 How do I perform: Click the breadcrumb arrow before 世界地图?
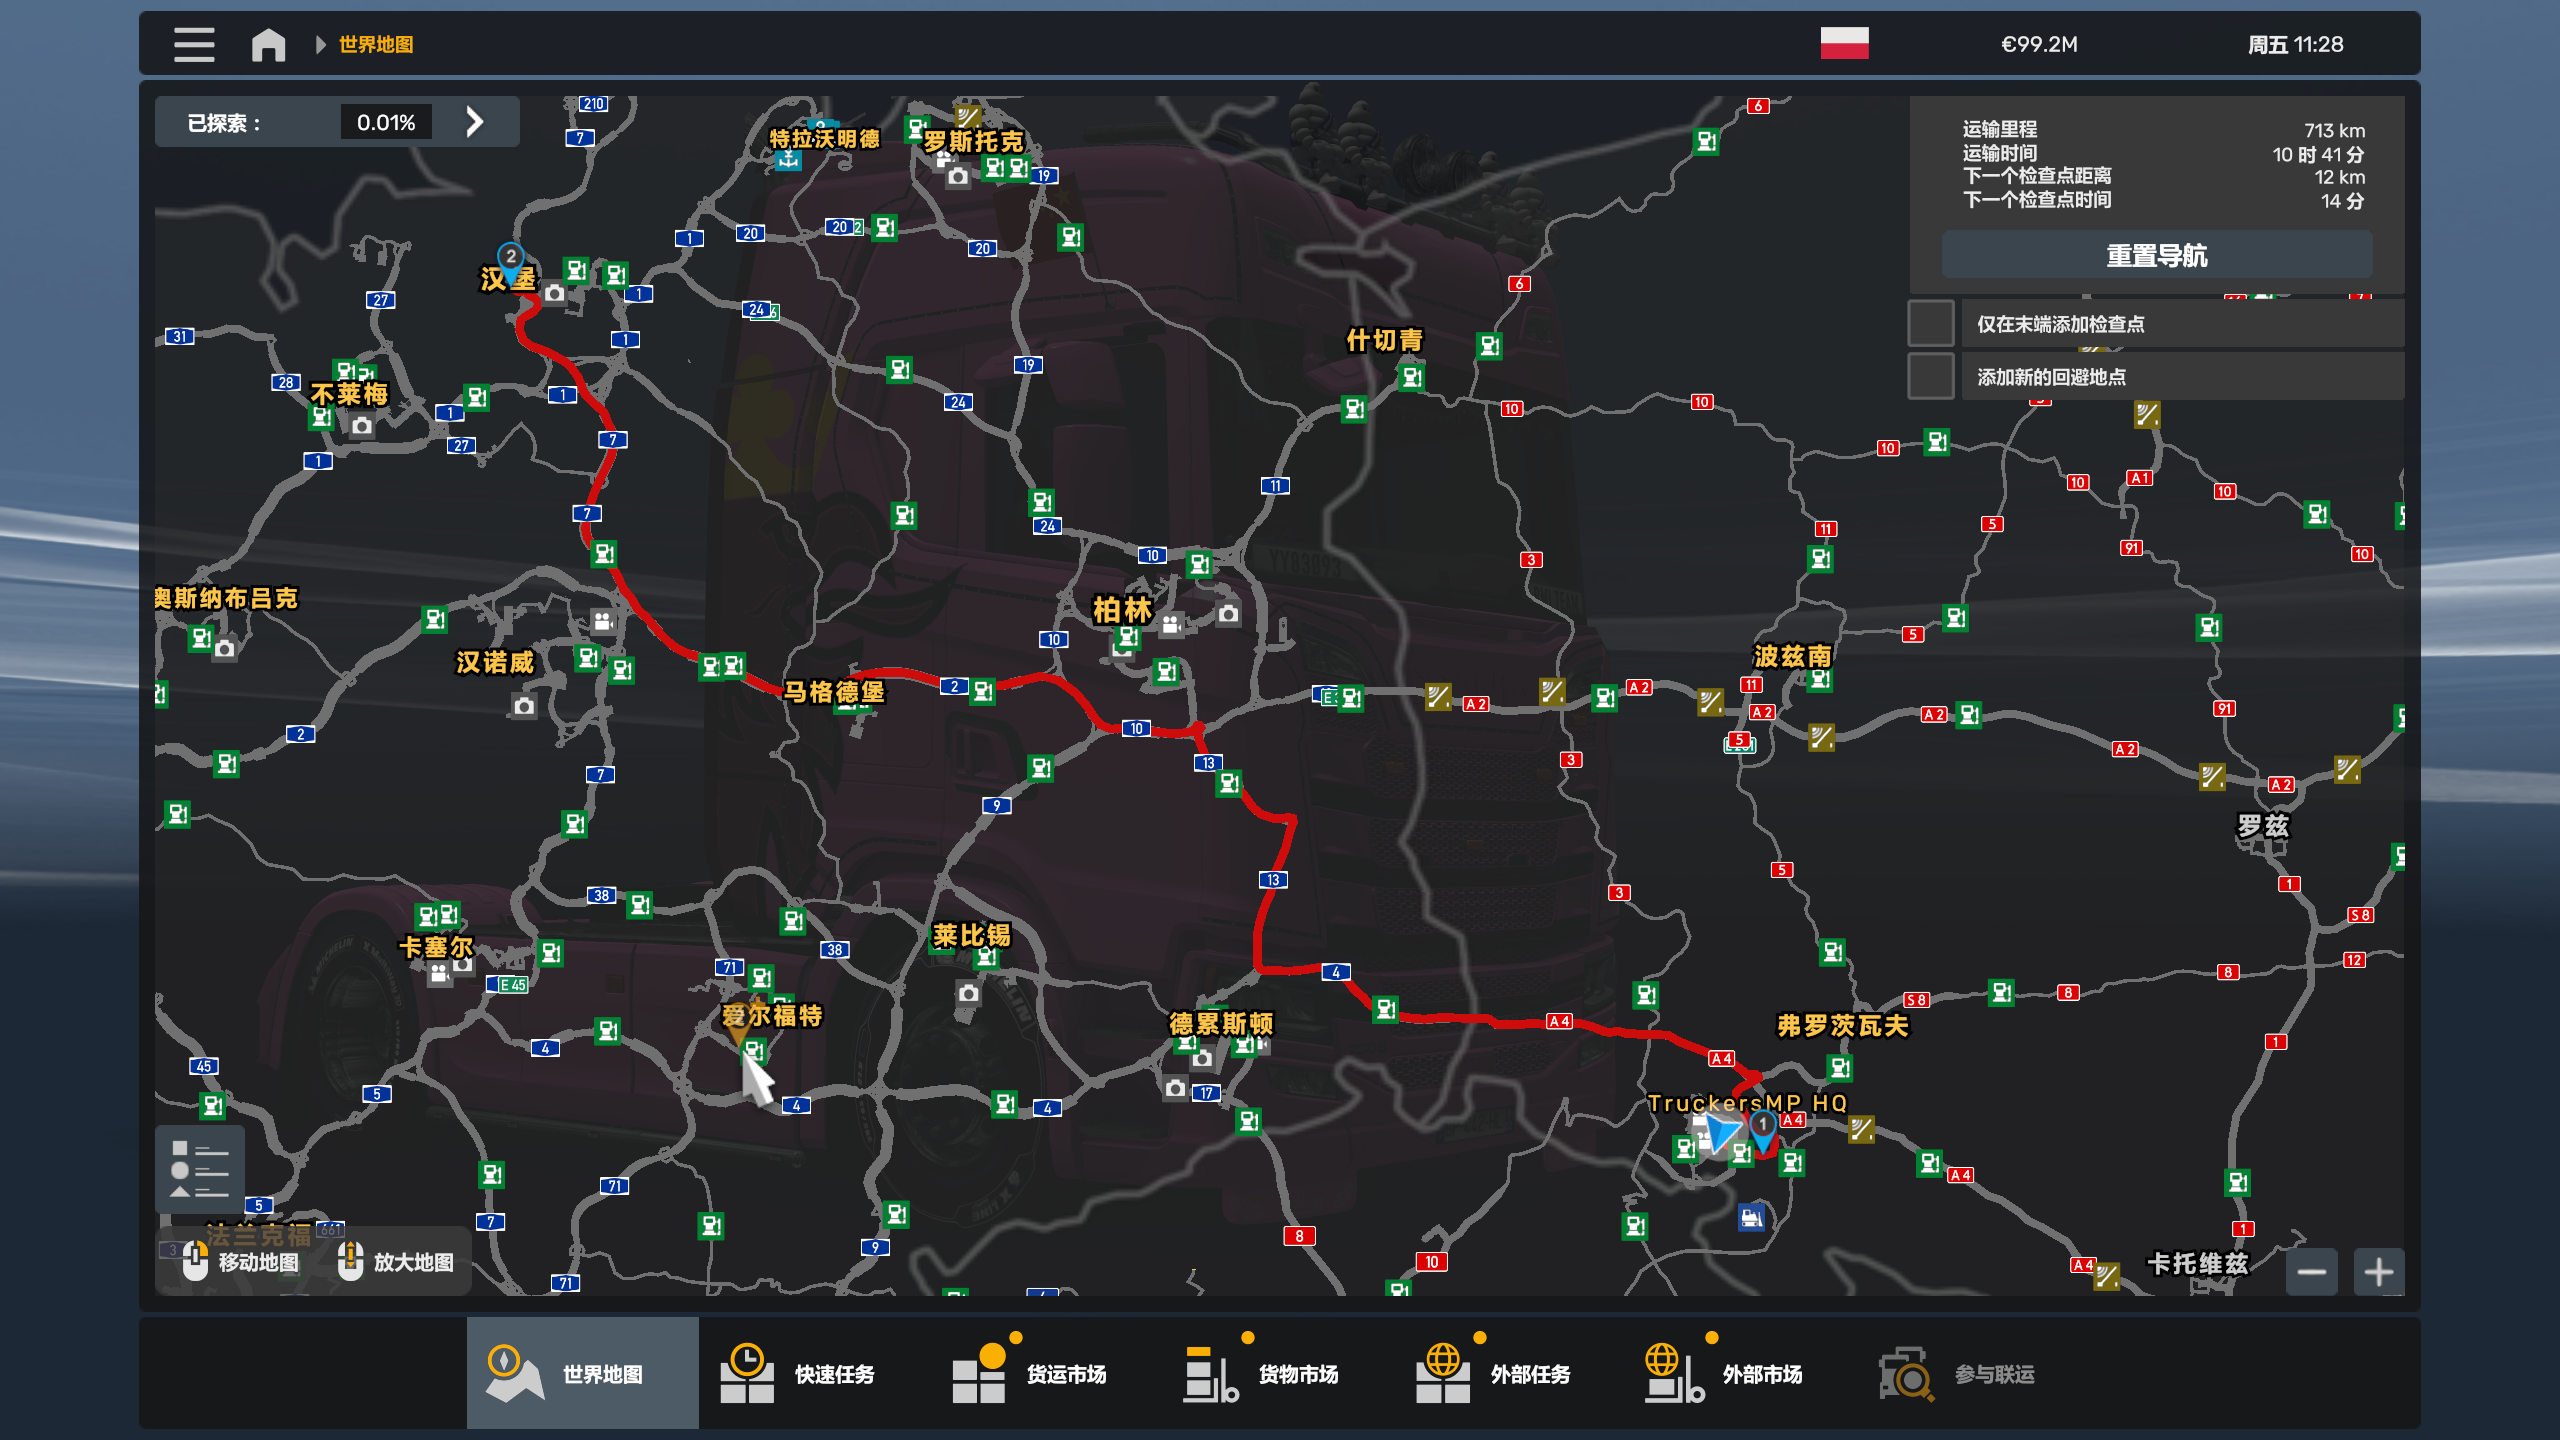[321, 44]
